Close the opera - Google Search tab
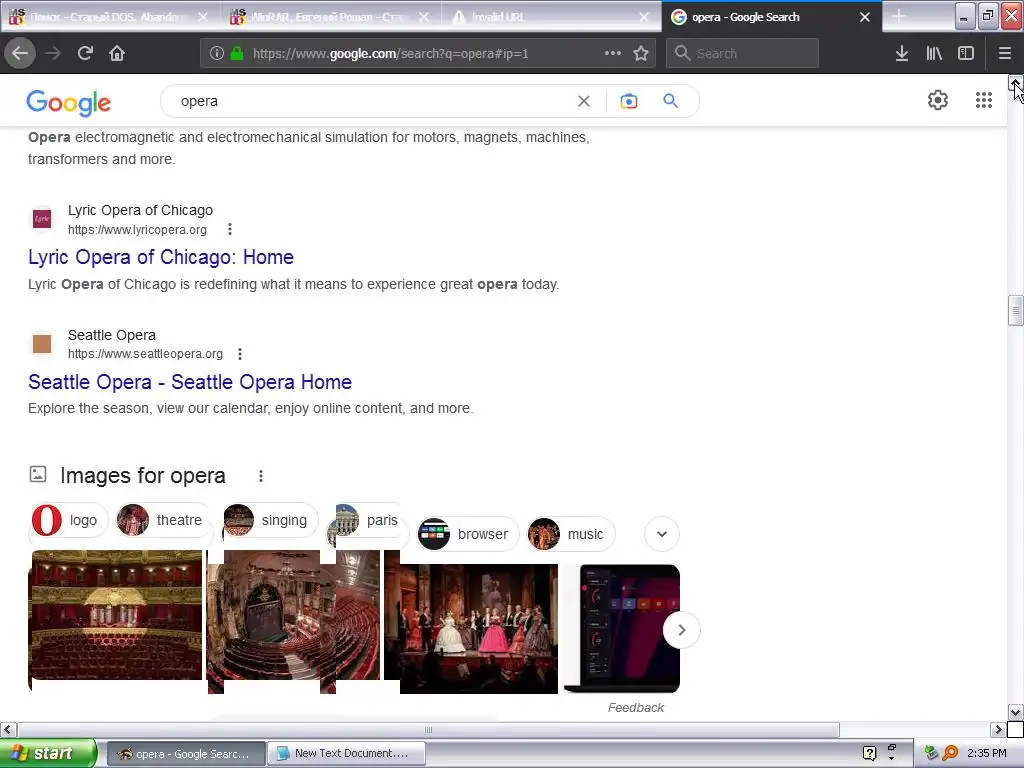The image size is (1024, 768). point(865,17)
